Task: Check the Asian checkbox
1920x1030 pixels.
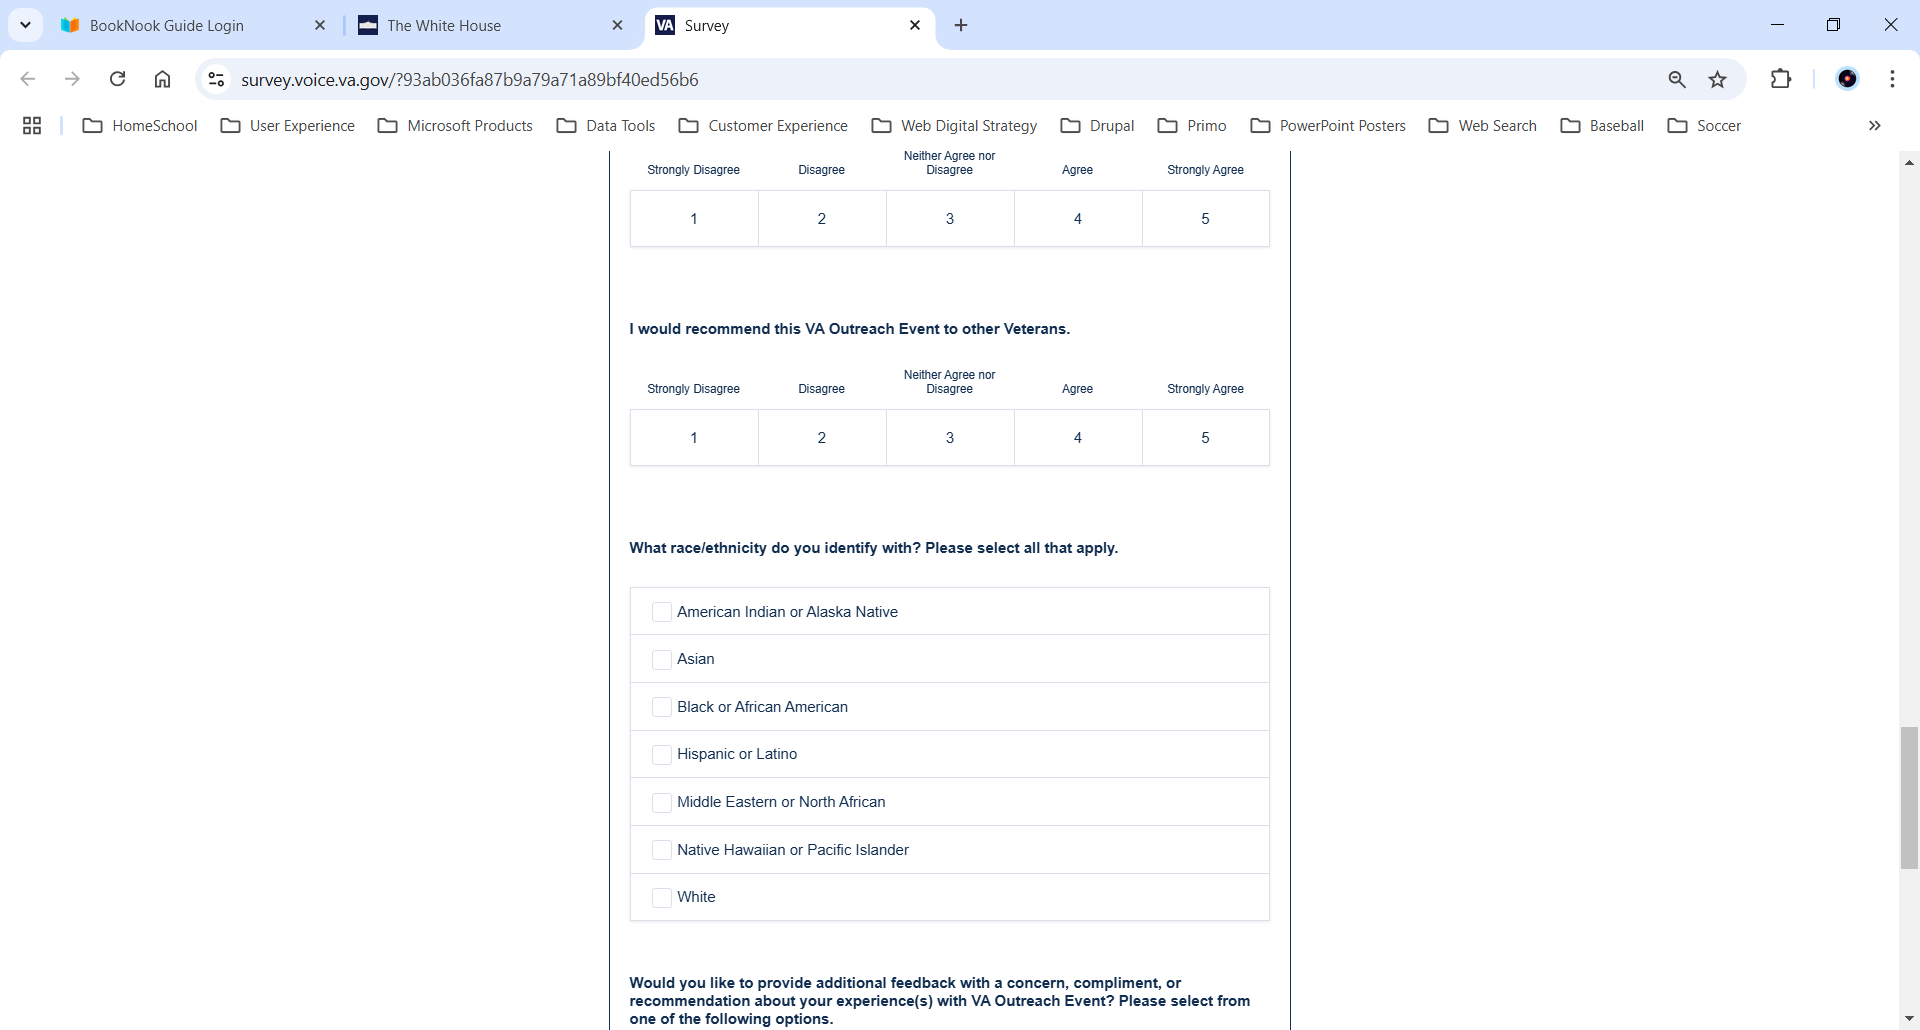Action: [x=661, y=660]
